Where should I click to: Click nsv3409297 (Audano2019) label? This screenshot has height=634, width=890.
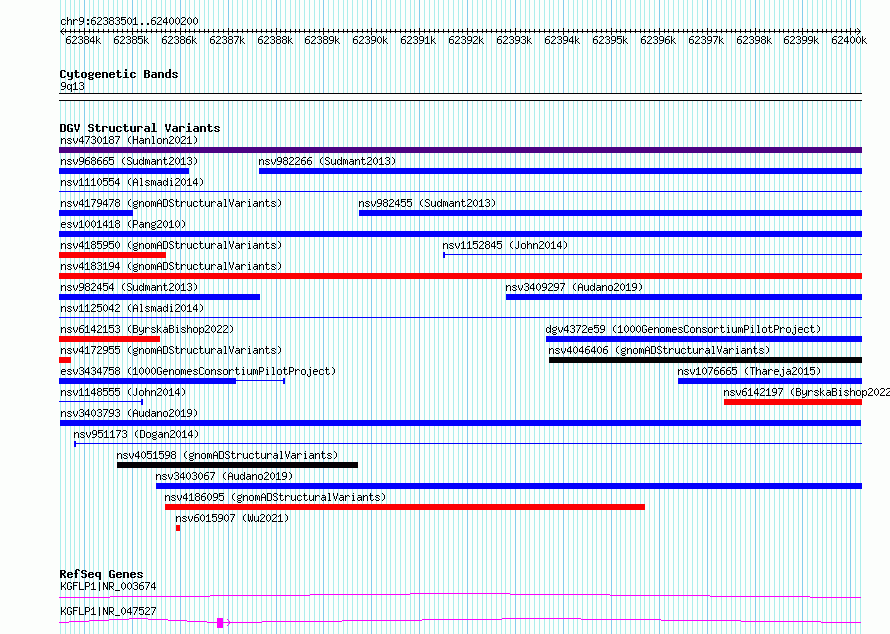[x=574, y=287]
